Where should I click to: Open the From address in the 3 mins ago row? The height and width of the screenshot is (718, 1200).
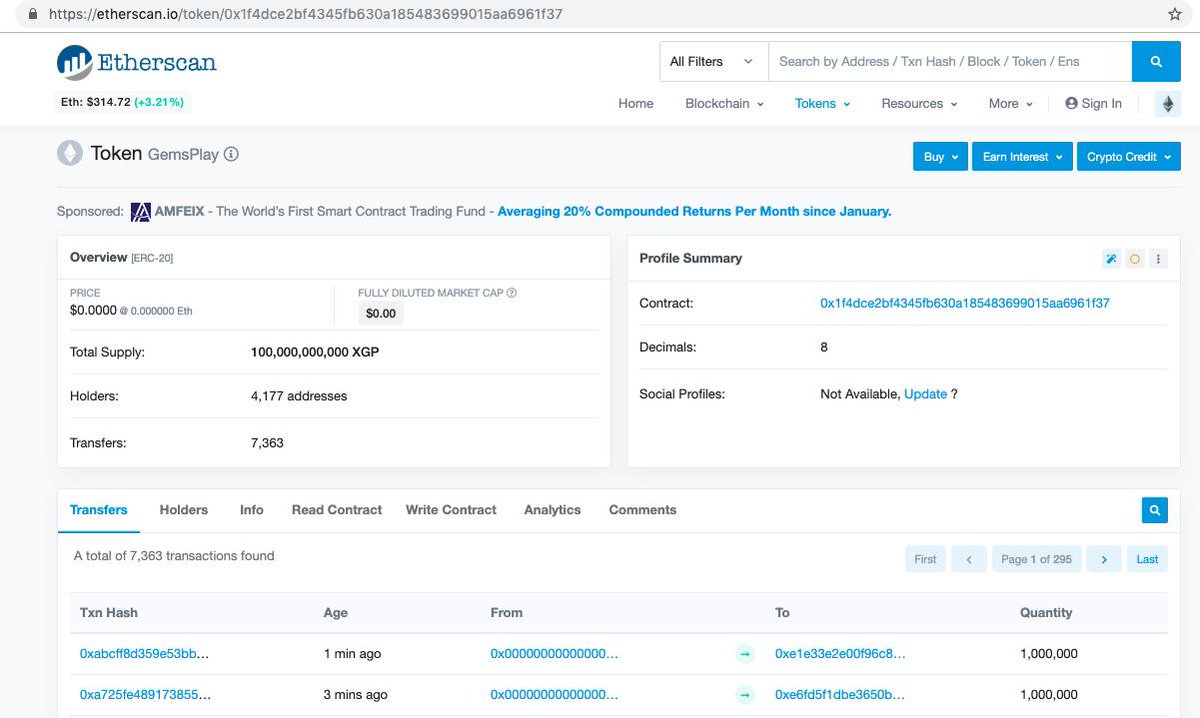coord(554,695)
